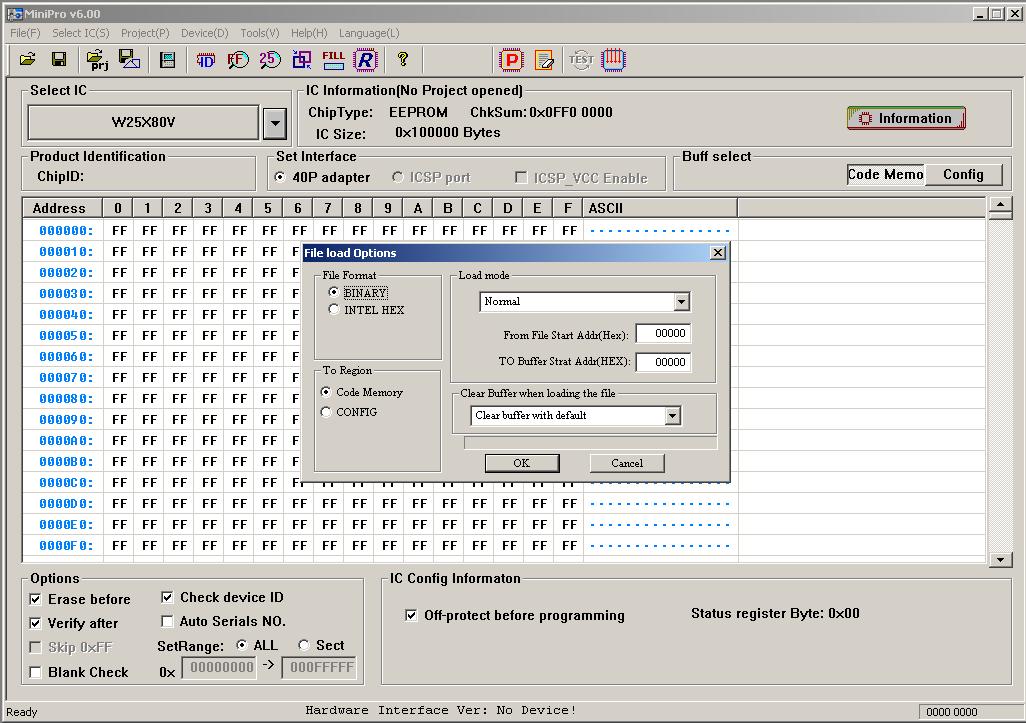Save buffer with the floppy disk icon
The width and height of the screenshot is (1026, 723).
59,60
